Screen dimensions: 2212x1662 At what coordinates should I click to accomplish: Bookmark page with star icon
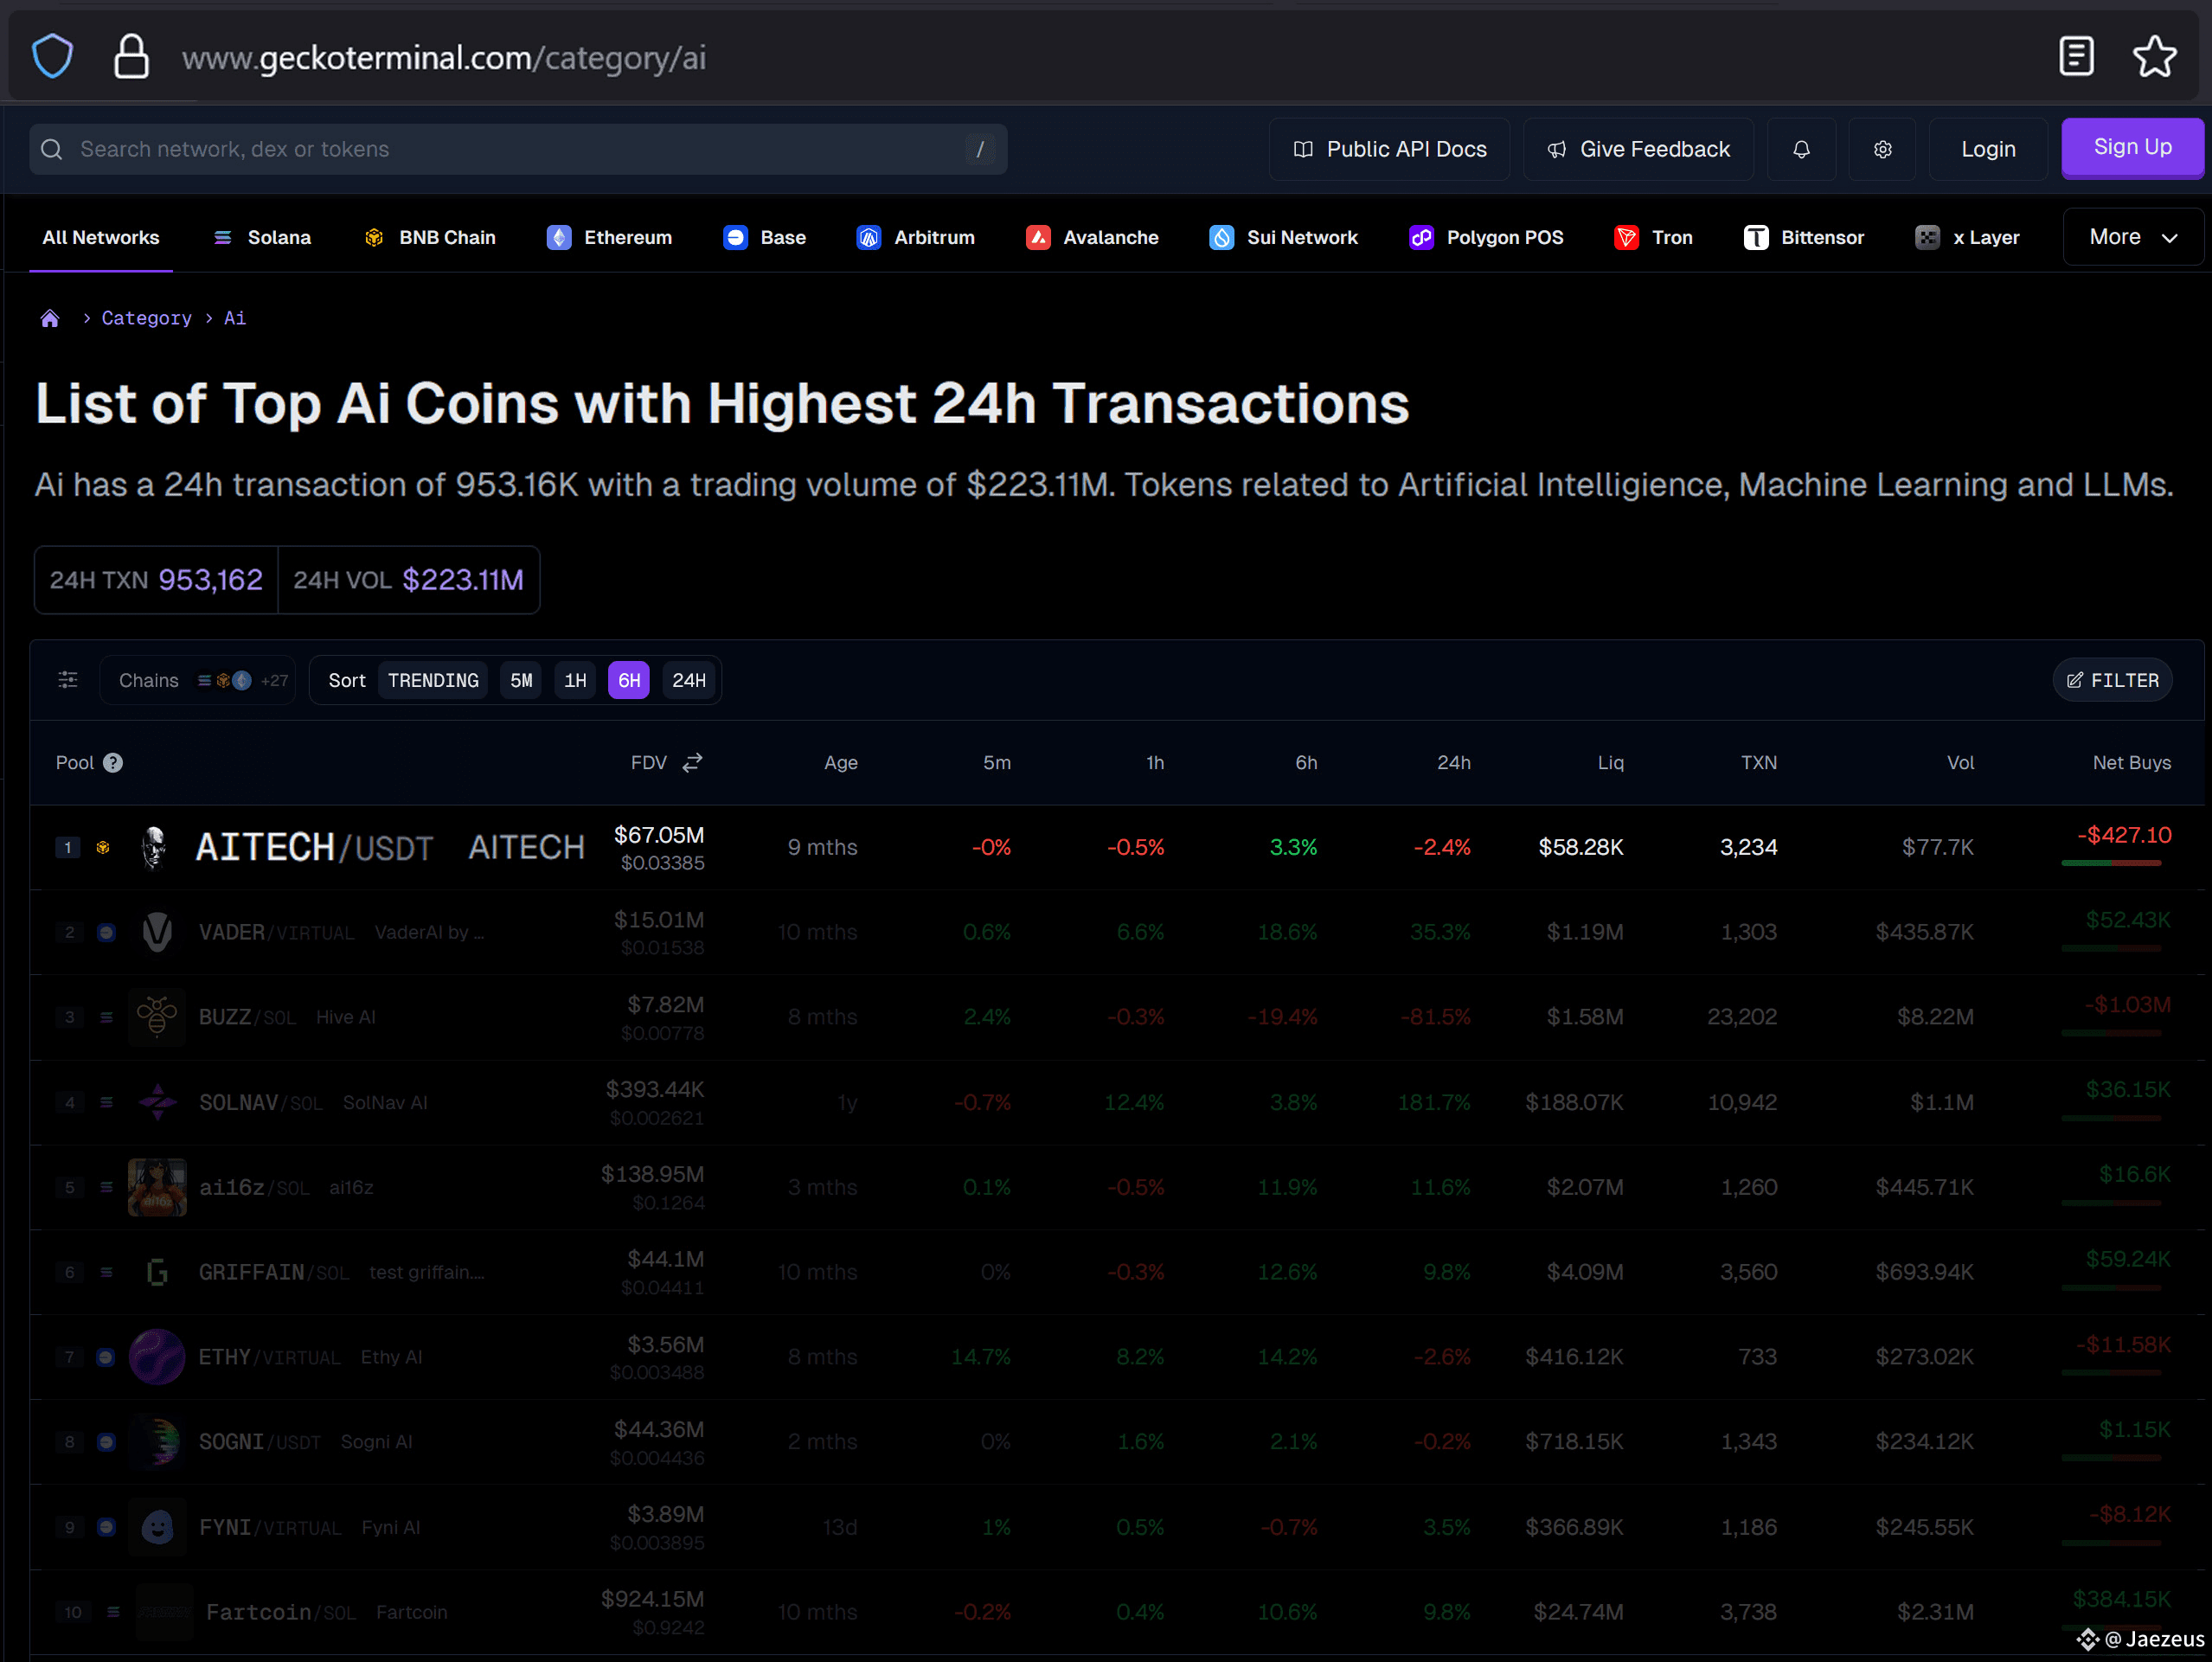(2153, 57)
